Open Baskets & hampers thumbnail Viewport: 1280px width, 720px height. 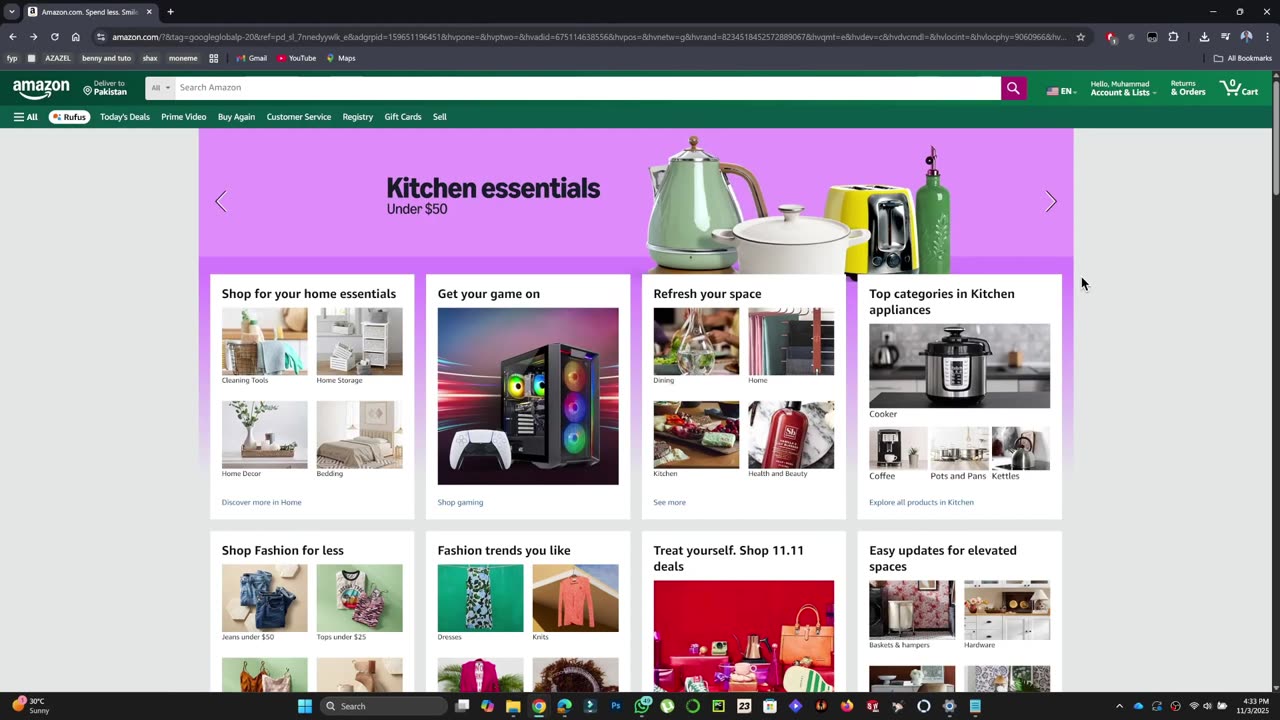[912, 610]
